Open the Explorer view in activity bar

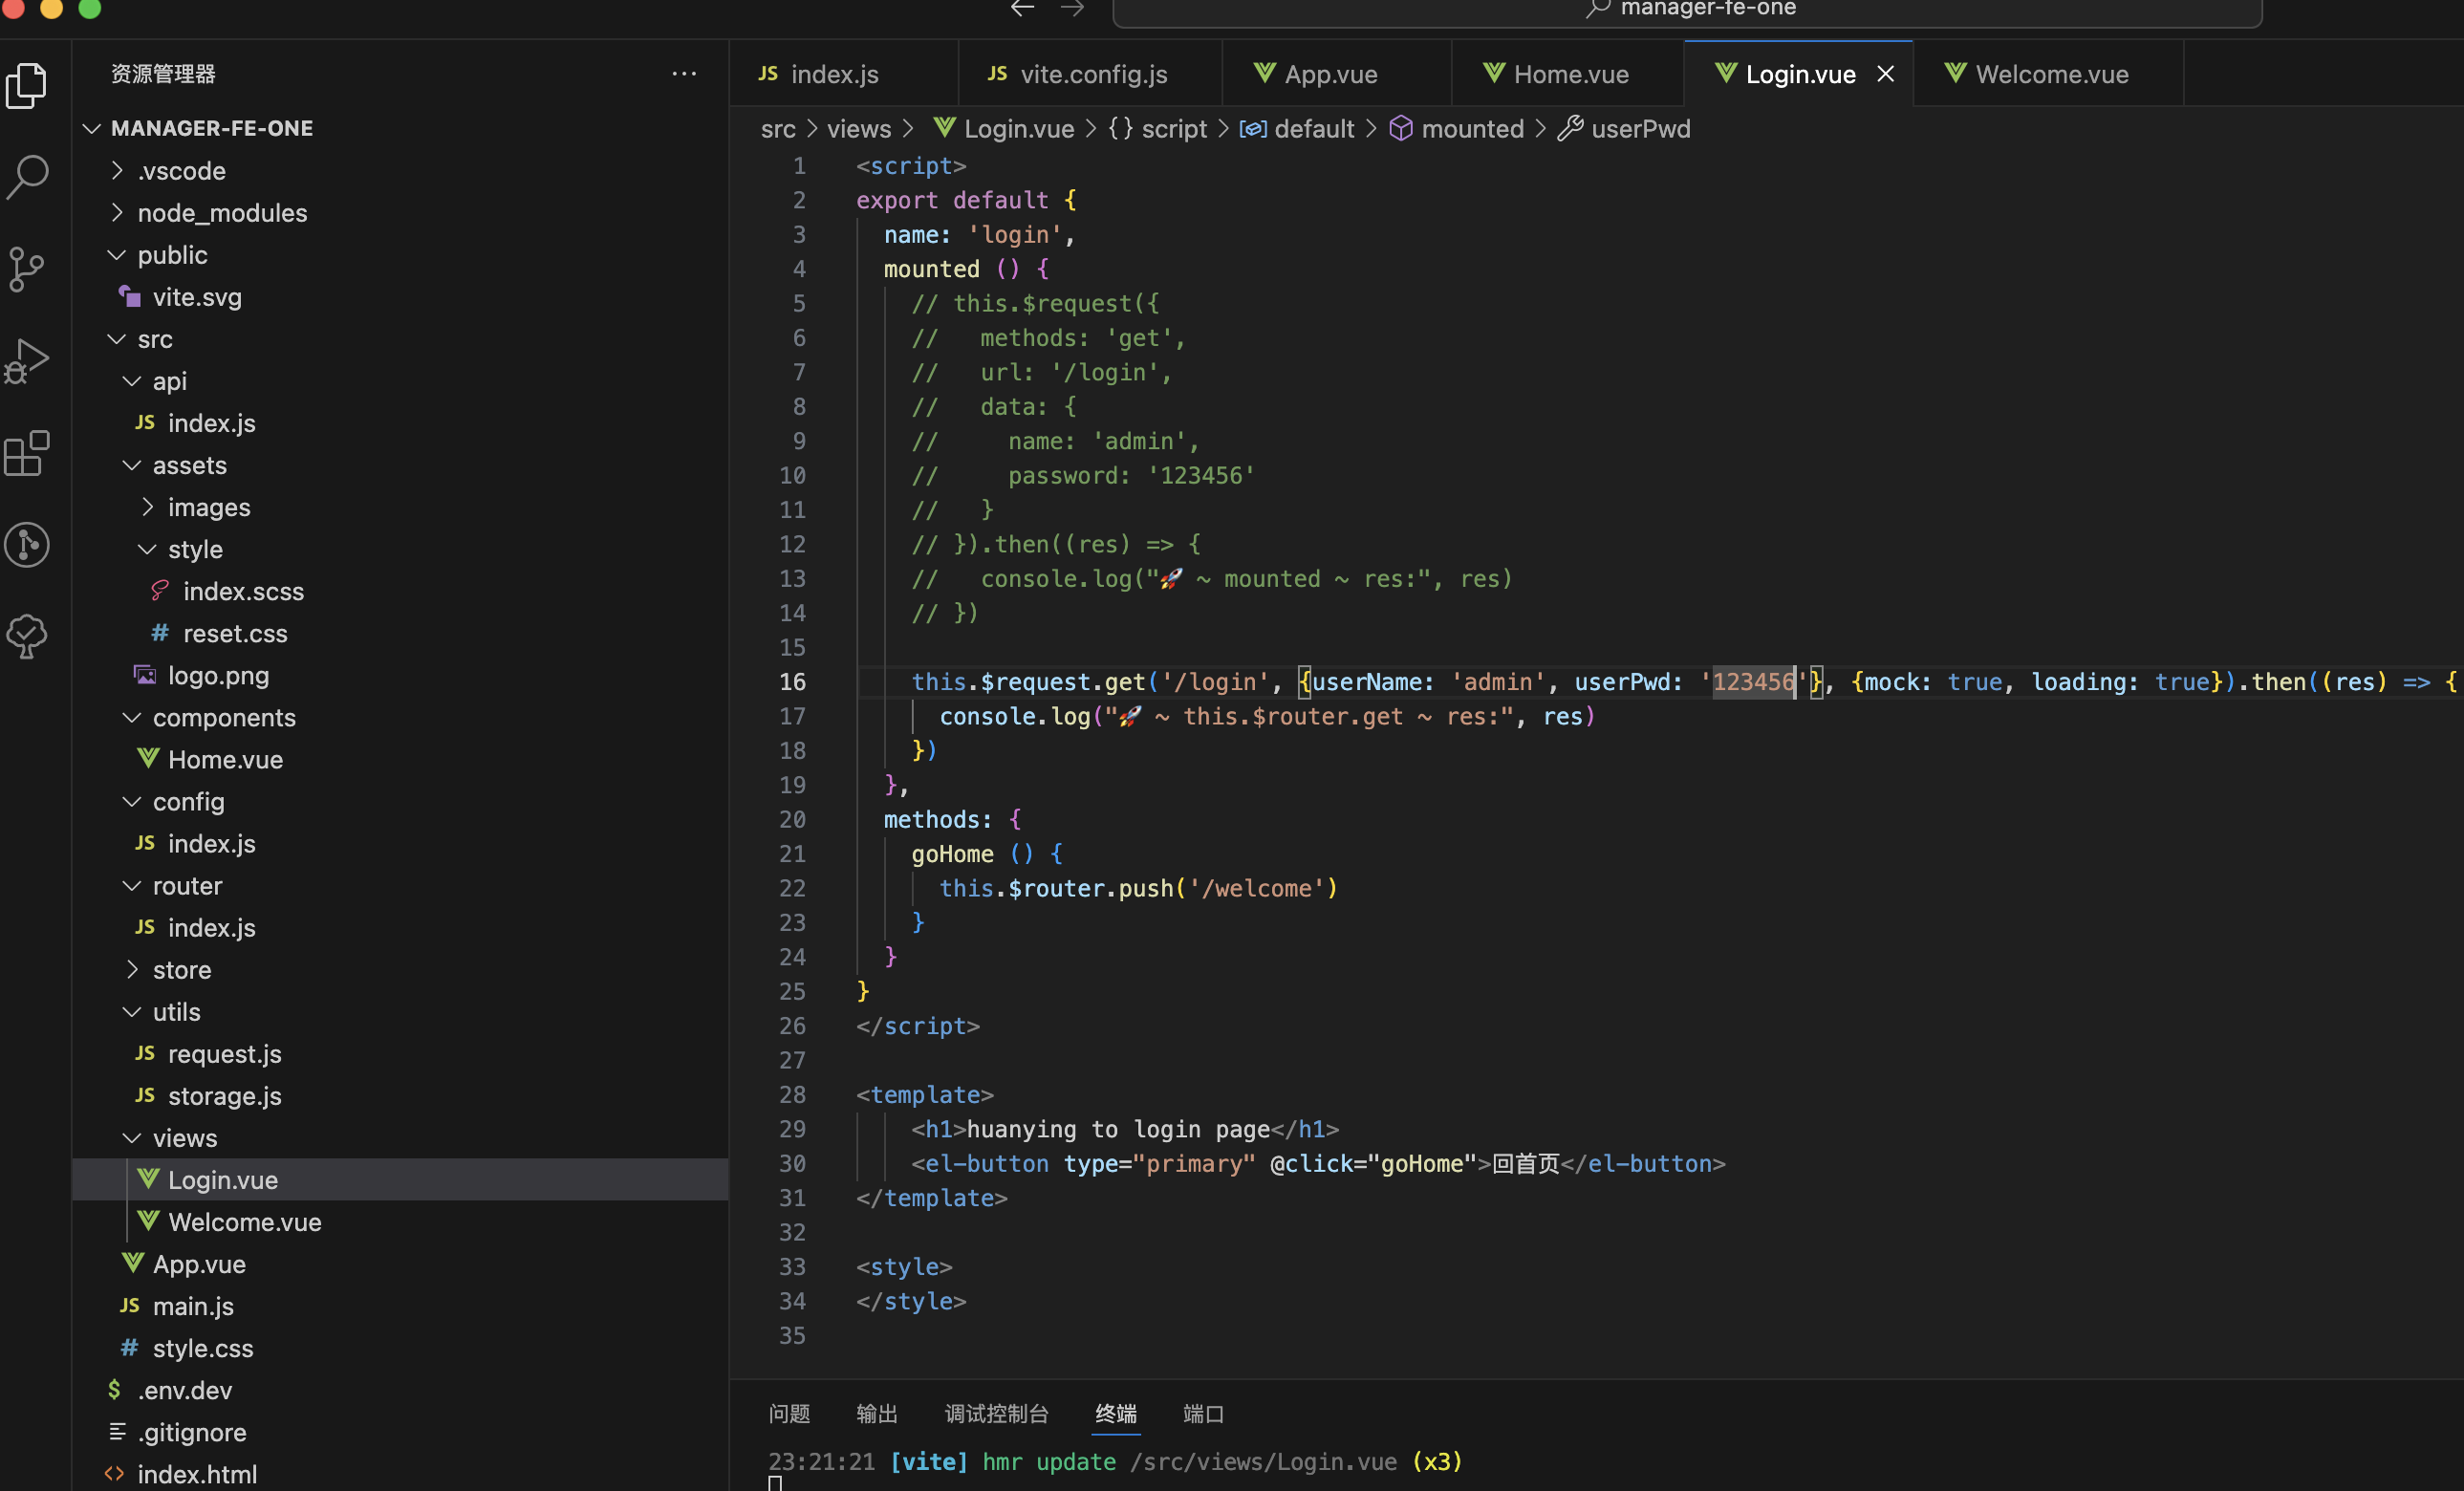pyautogui.click(x=27, y=86)
